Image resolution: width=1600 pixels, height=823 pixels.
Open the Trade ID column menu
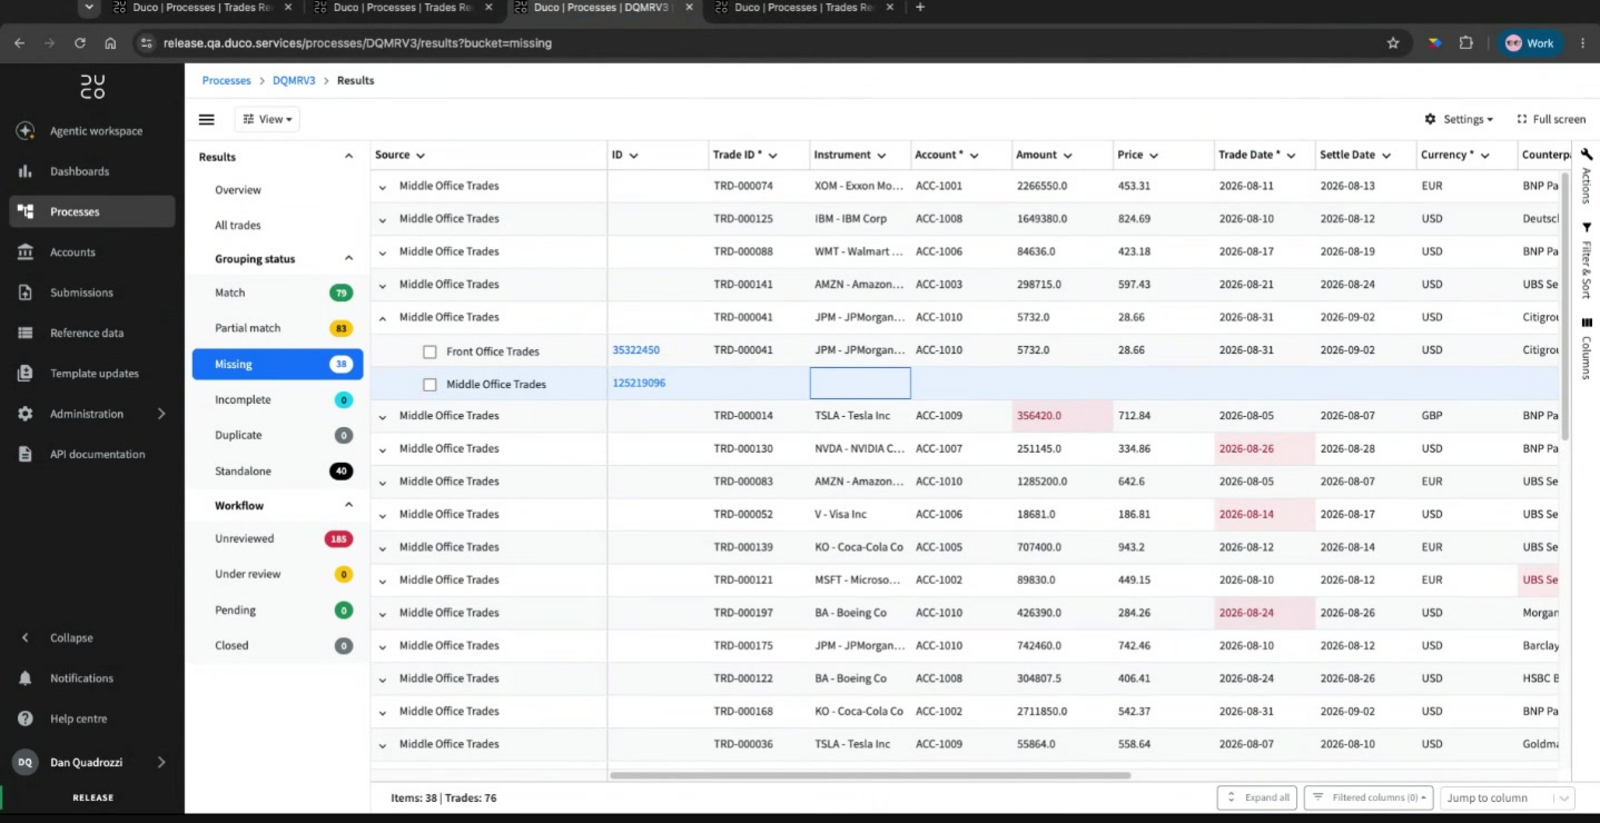tap(773, 156)
